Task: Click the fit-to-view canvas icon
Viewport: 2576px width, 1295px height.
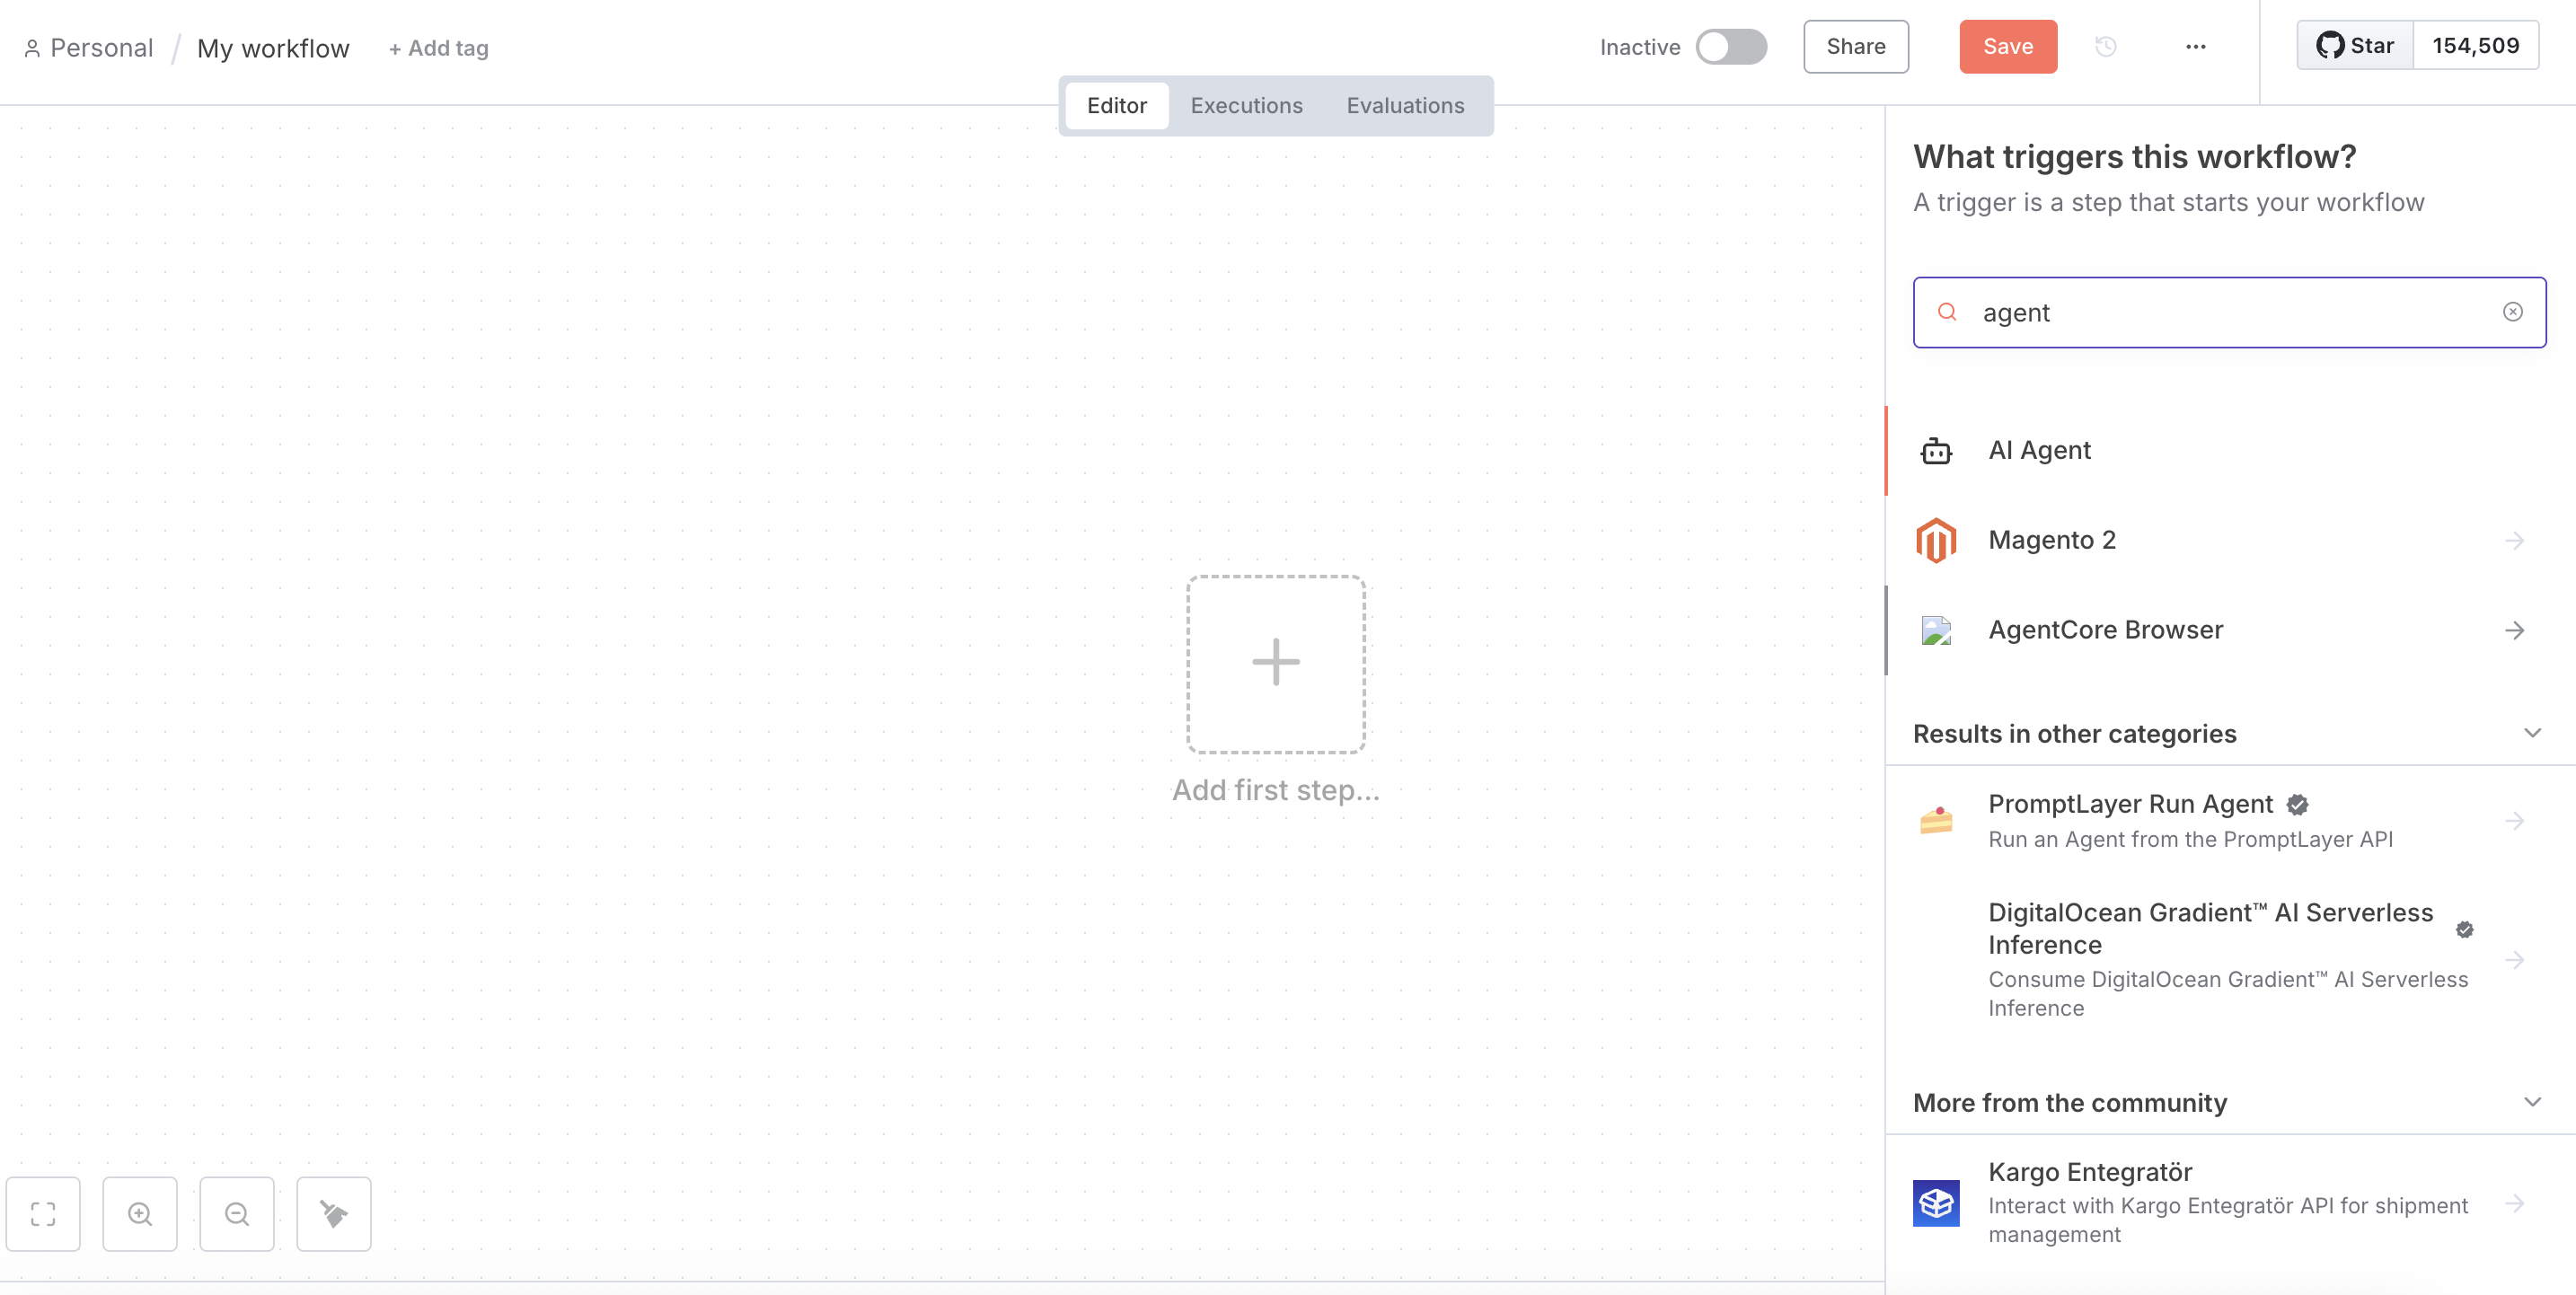Action: coord(43,1214)
